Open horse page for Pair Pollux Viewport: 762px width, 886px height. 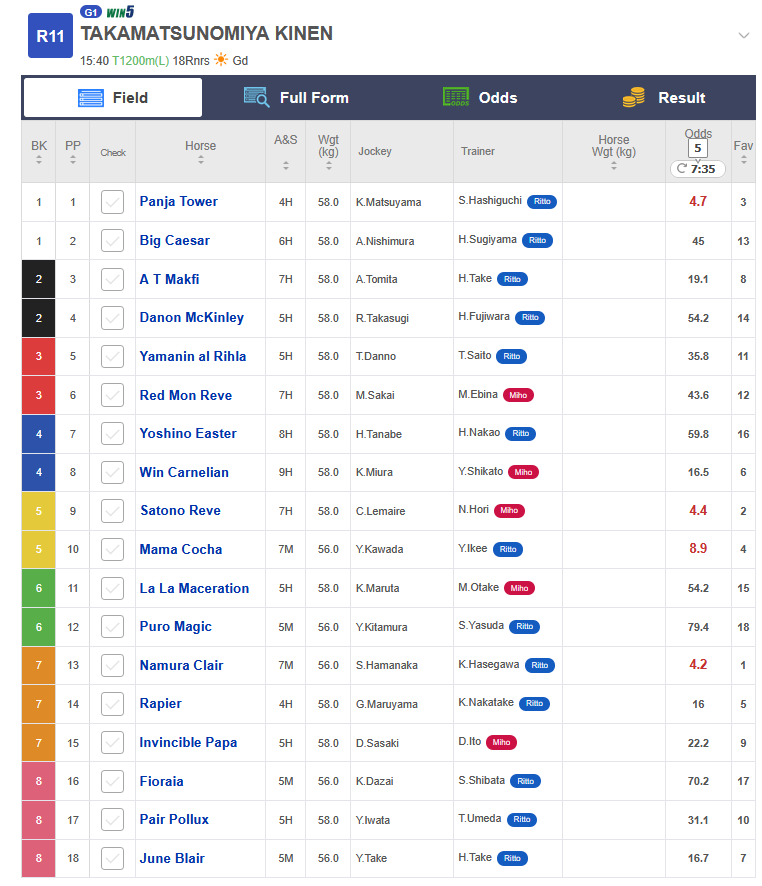174,819
